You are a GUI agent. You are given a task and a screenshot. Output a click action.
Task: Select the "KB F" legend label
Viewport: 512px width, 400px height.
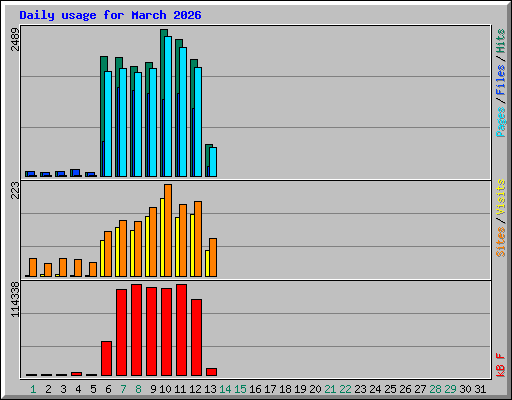500,365
